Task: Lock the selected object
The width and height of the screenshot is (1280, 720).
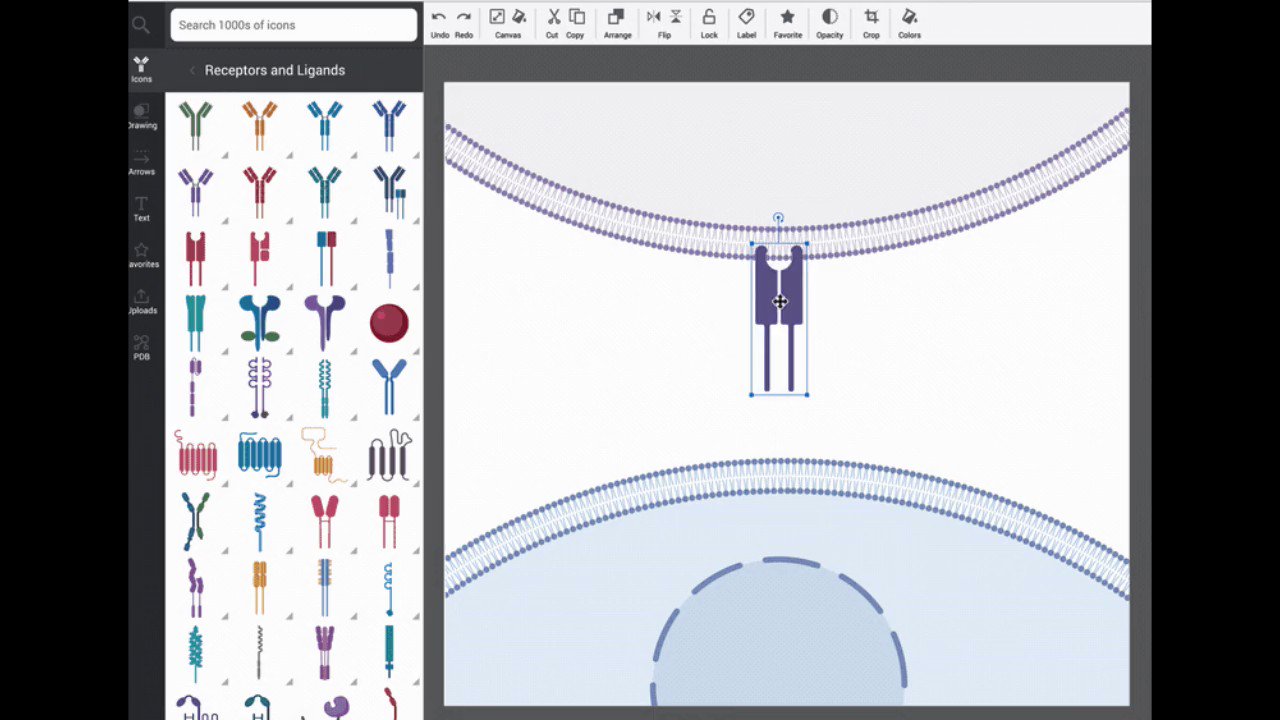Action: pos(709,24)
